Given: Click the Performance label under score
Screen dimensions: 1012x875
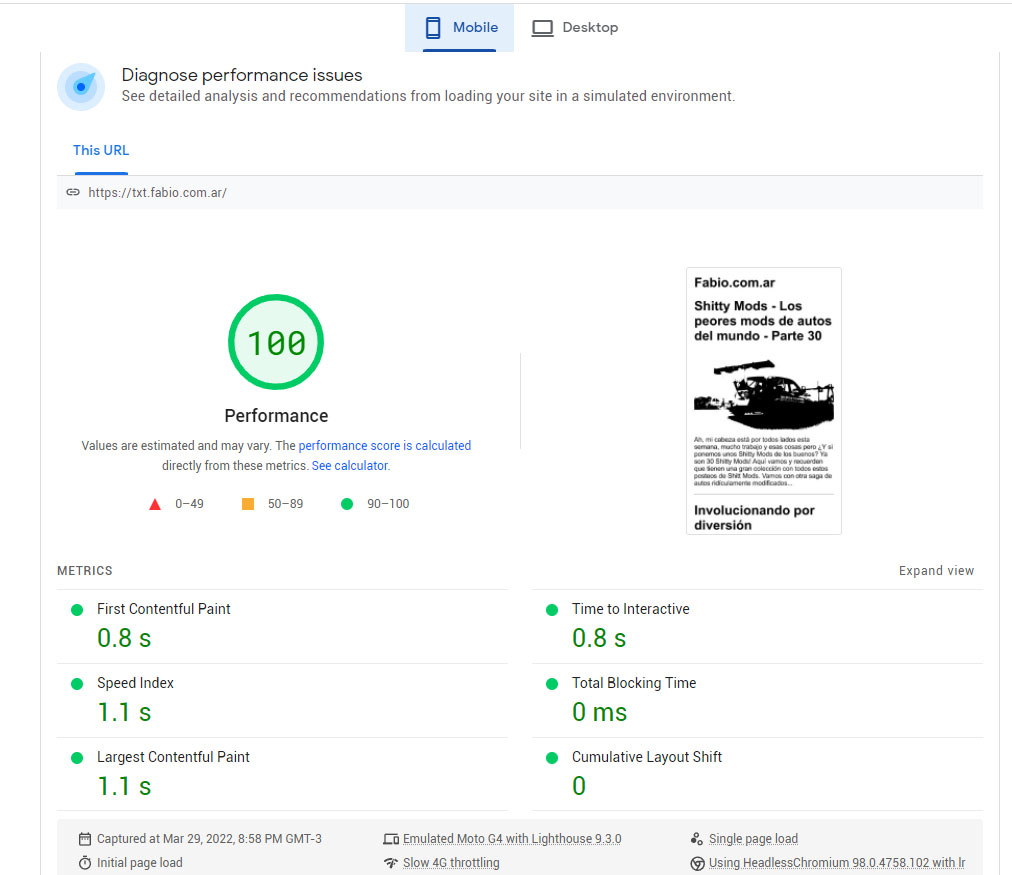Looking at the screenshot, I should [x=276, y=416].
